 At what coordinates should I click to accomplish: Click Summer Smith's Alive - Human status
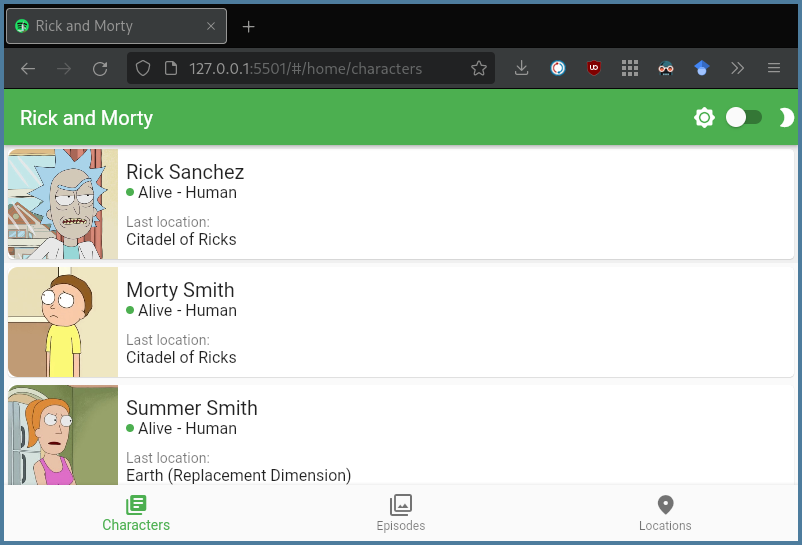(182, 429)
